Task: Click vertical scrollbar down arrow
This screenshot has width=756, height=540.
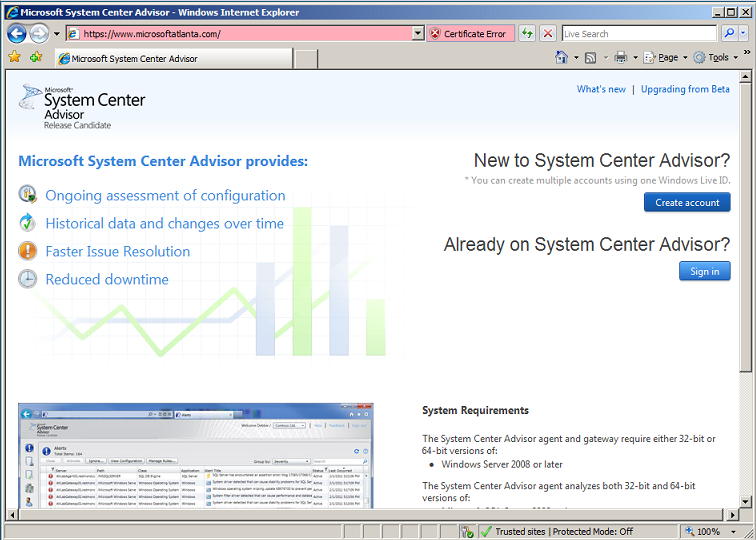Action: coord(745,502)
